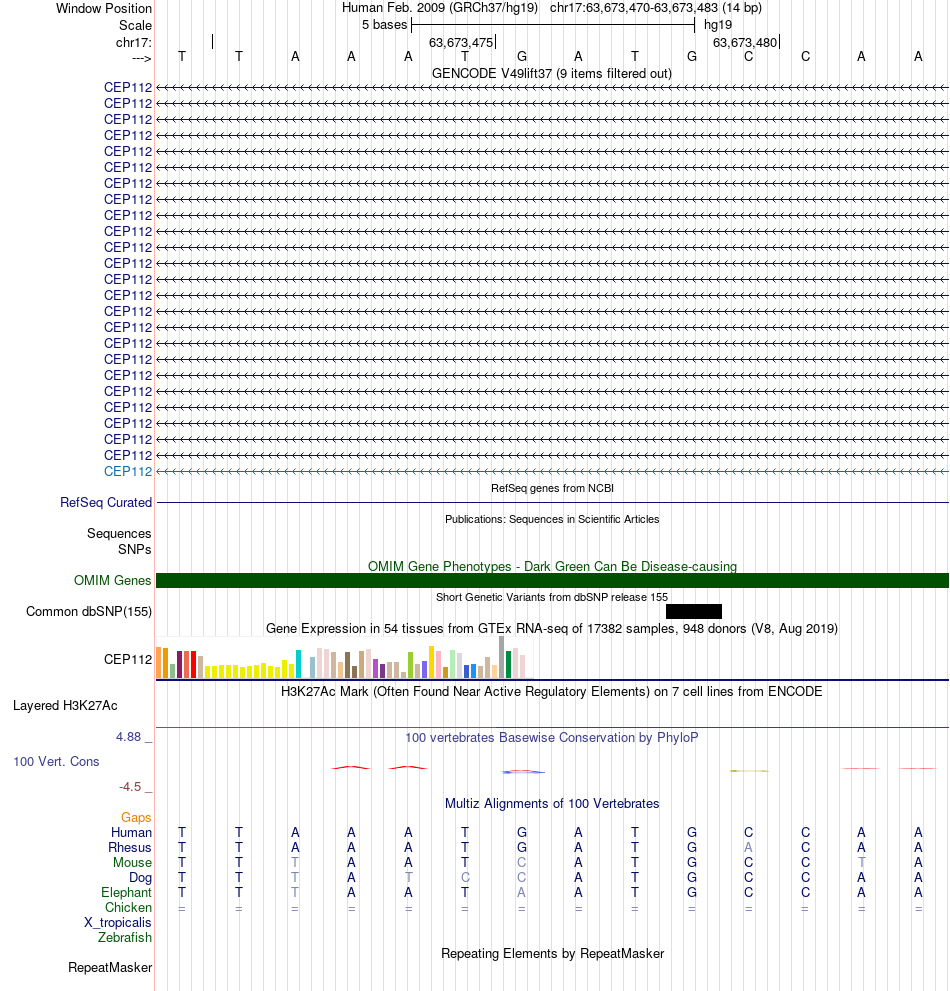The width and height of the screenshot is (950, 991).
Task: Click the Window Position label
Action: [x=104, y=8]
